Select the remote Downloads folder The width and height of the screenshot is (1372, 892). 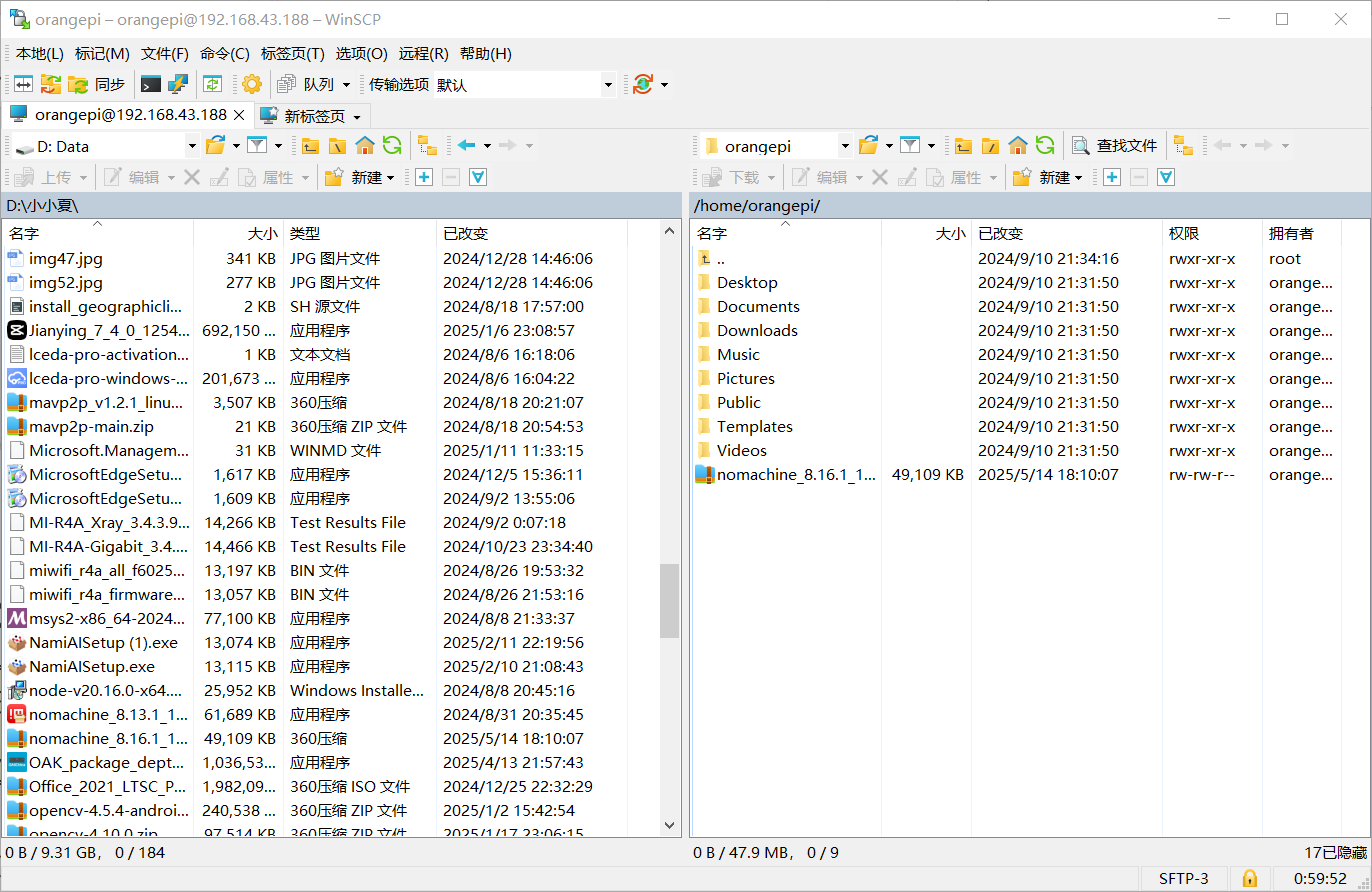[757, 331]
